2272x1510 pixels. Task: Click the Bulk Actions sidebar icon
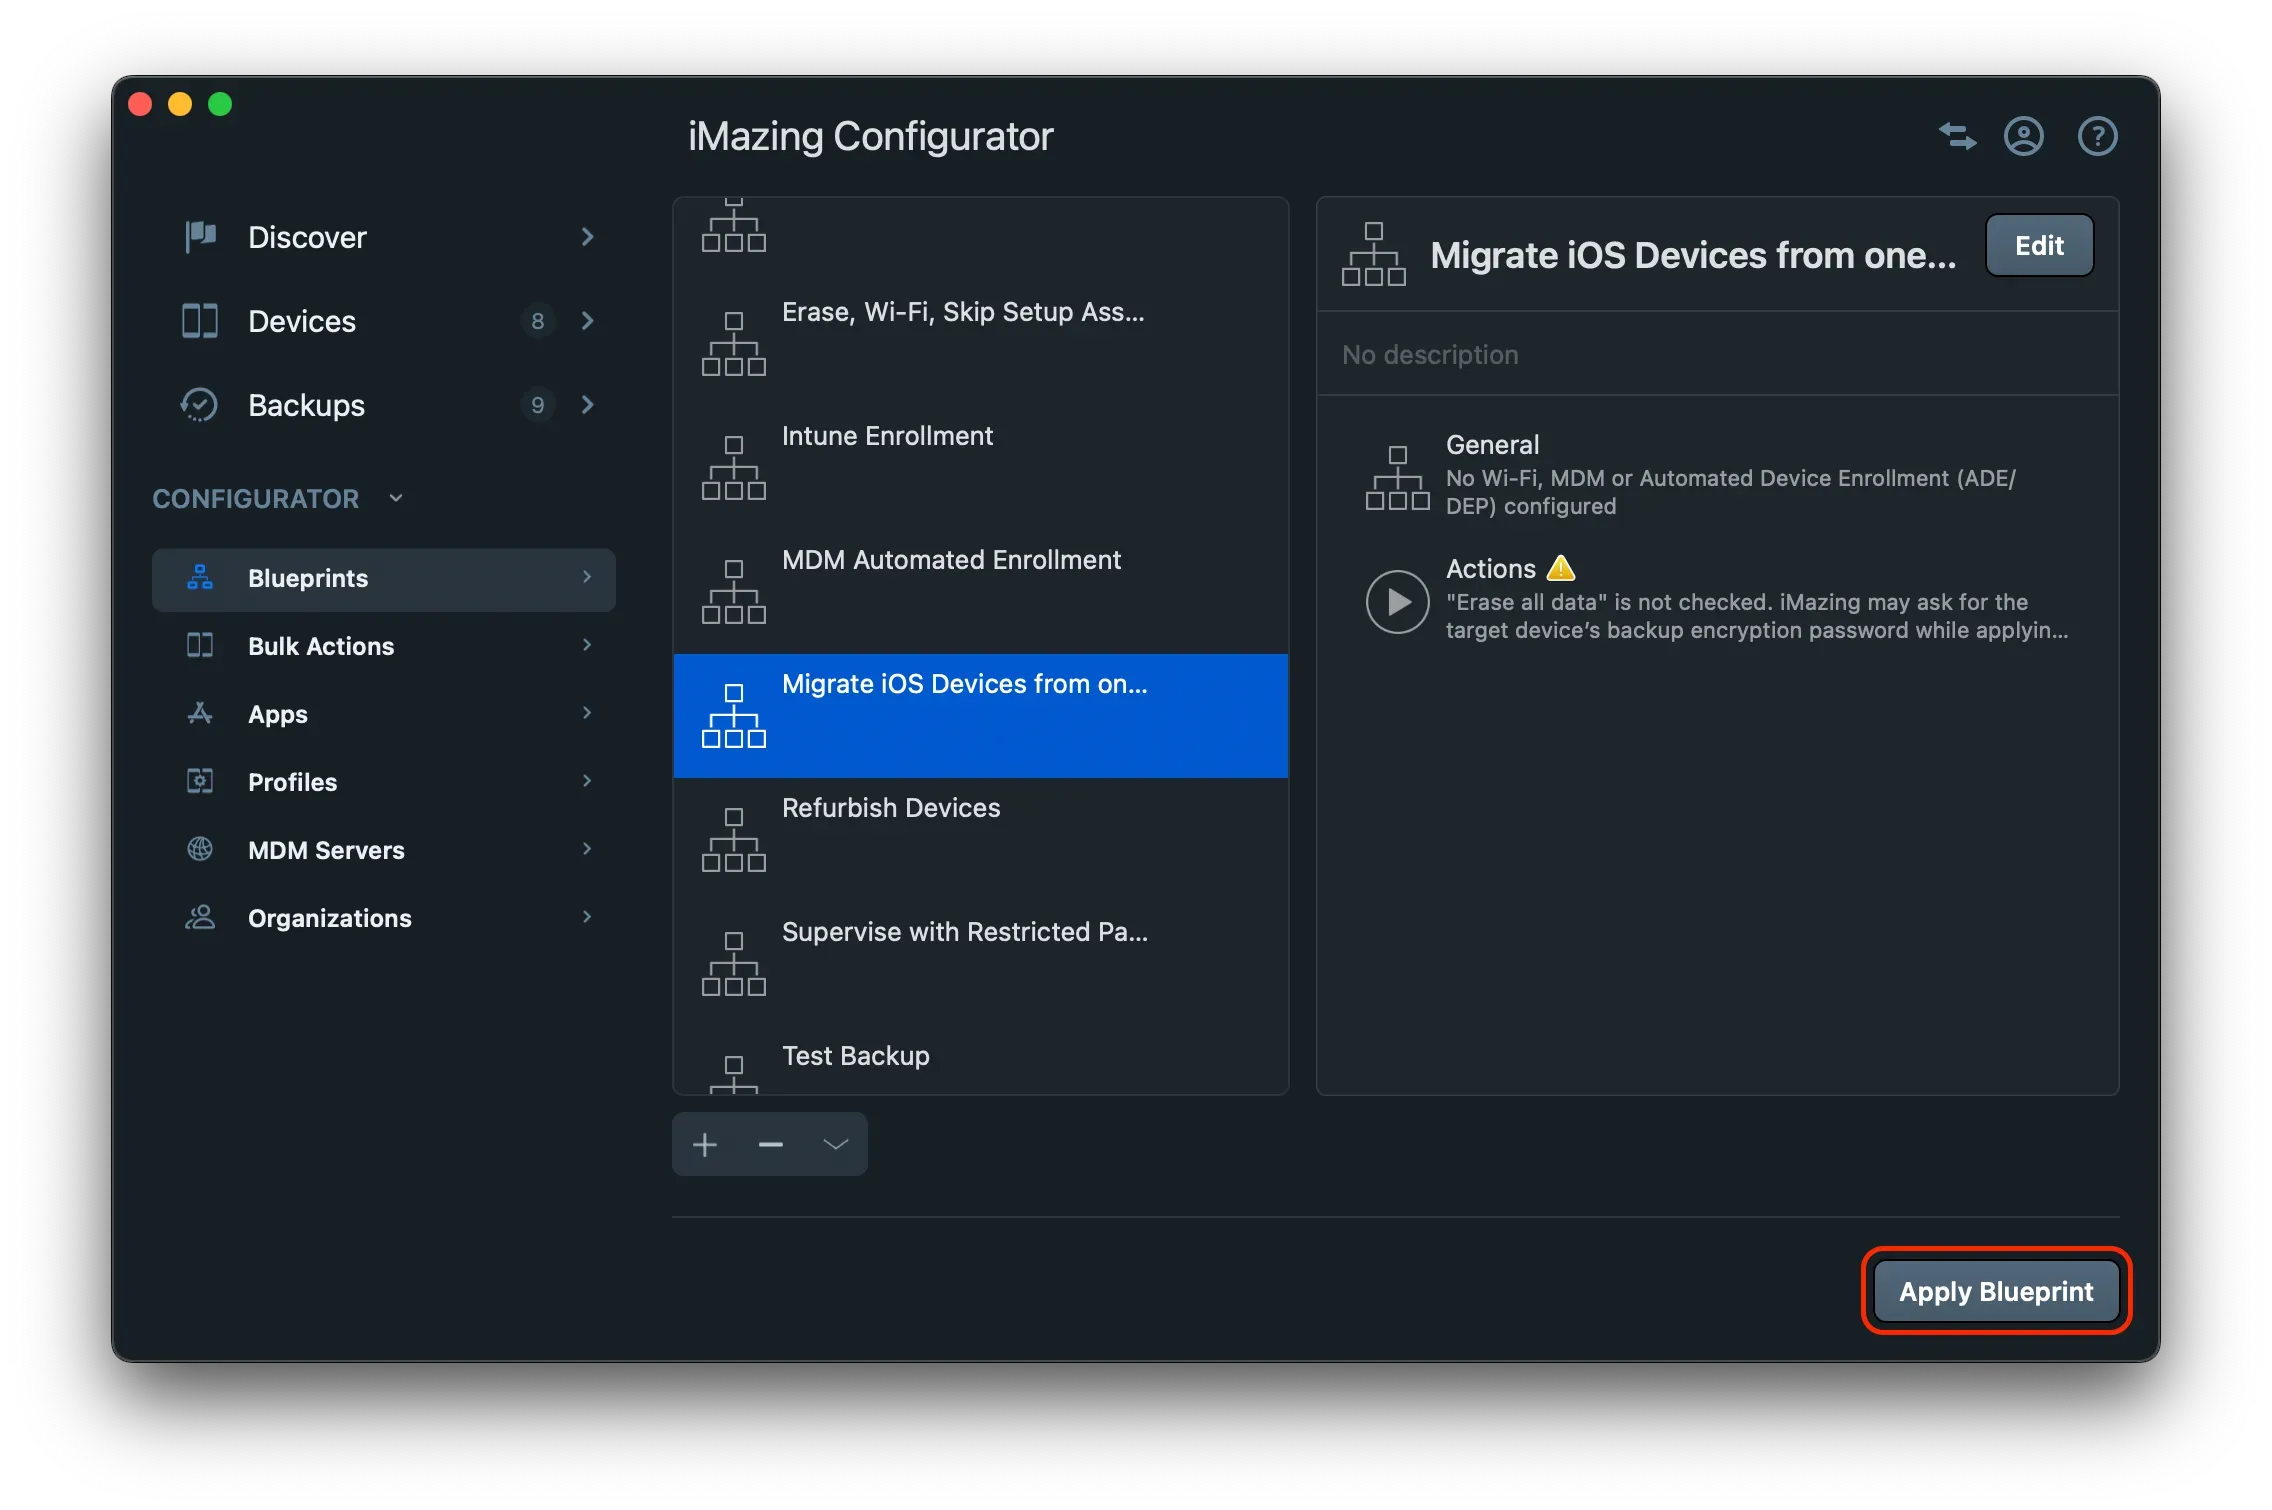pyautogui.click(x=199, y=646)
